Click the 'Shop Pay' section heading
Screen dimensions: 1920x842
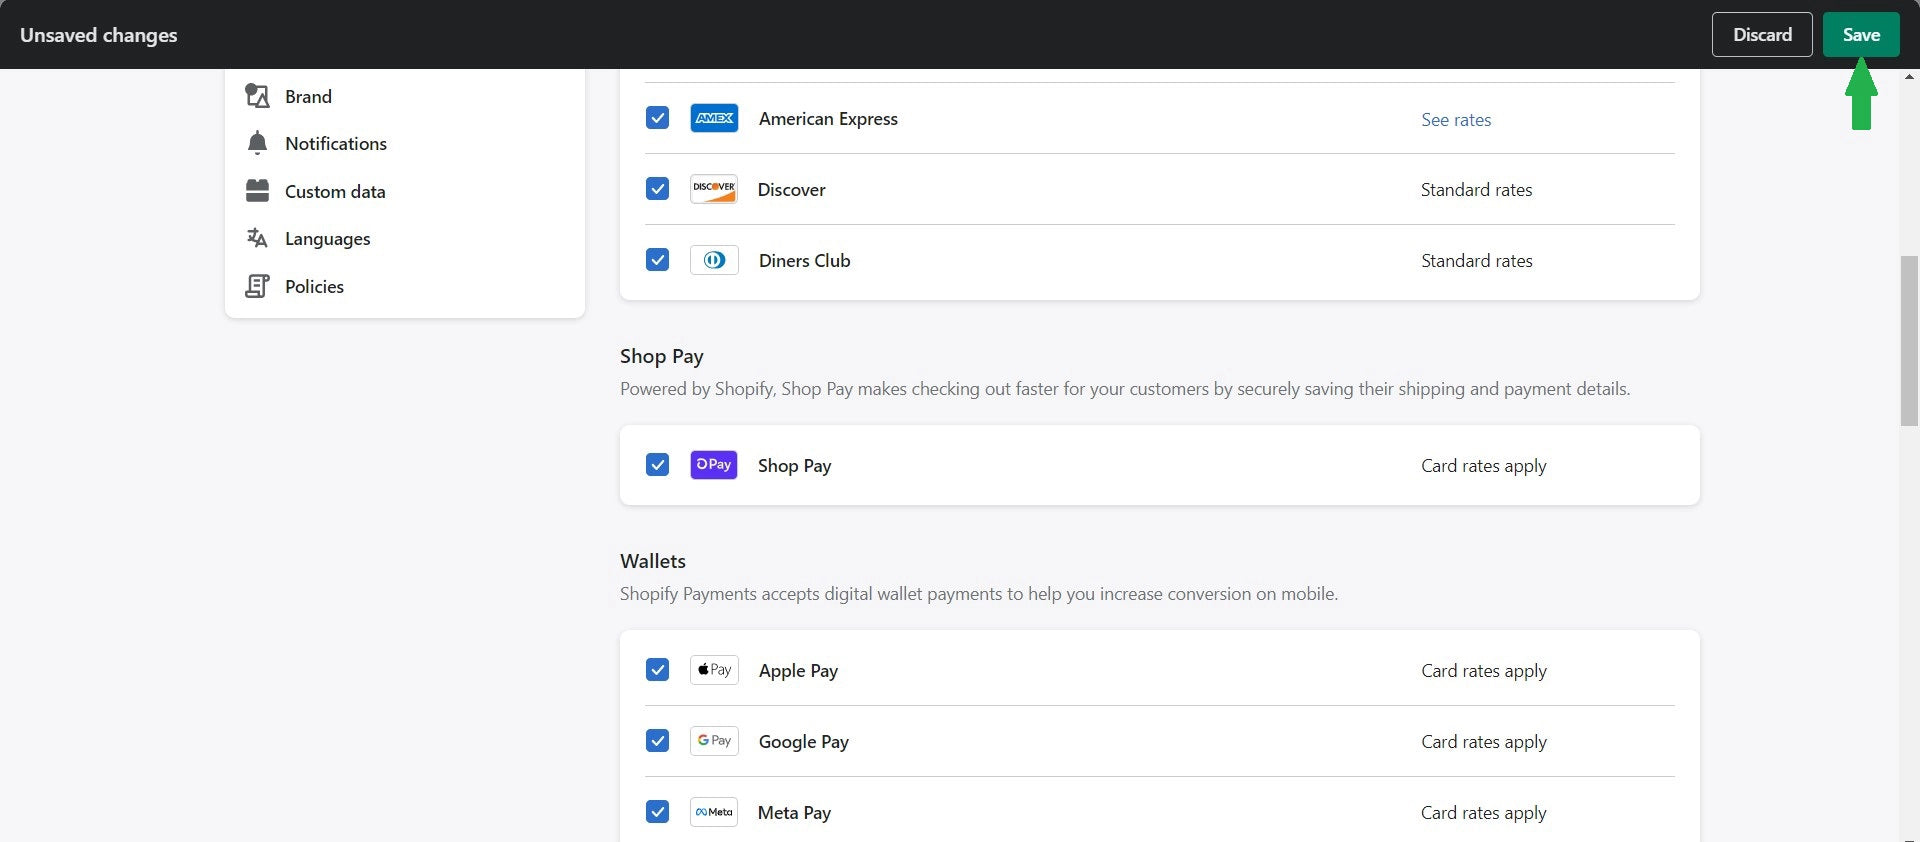click(x=662, y=356)
